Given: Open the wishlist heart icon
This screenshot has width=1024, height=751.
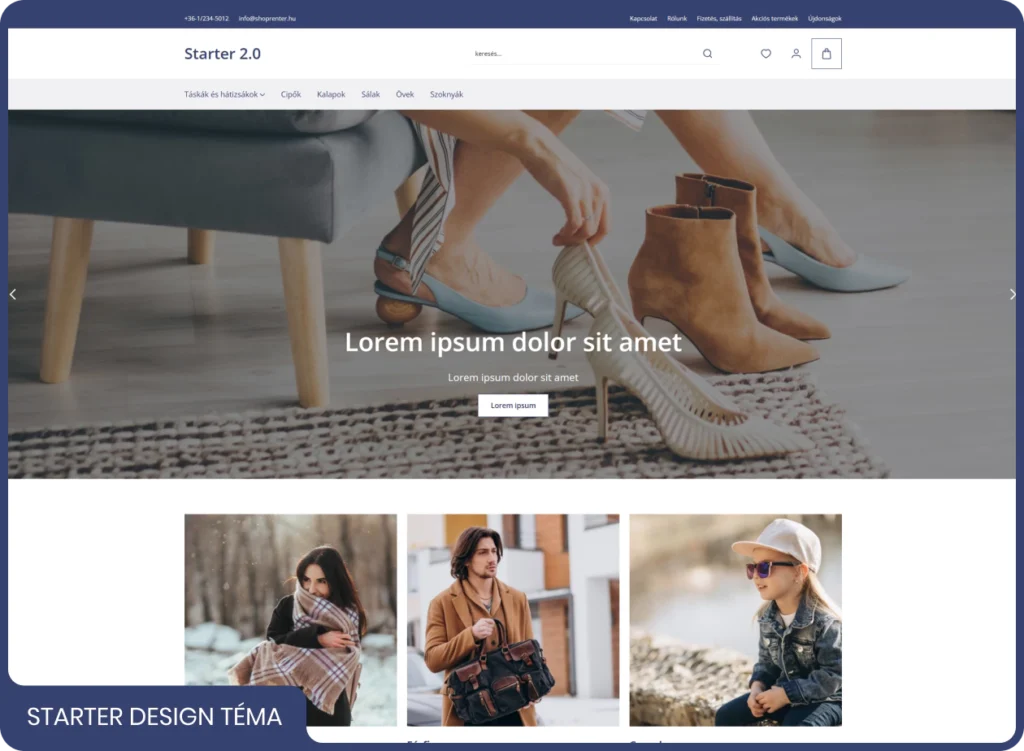Looking at the screenshot, I should [766, 54].
